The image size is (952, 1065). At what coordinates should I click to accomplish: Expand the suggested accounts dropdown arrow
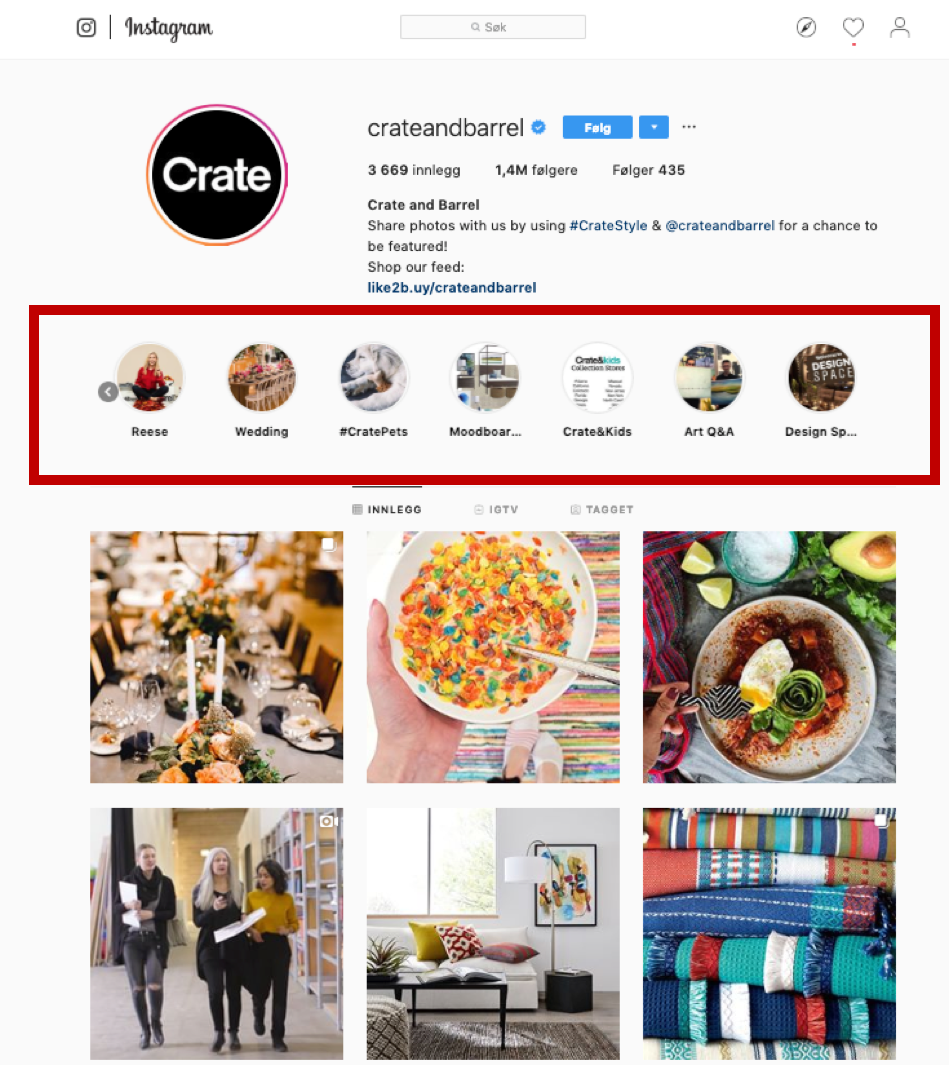[654, 127]
